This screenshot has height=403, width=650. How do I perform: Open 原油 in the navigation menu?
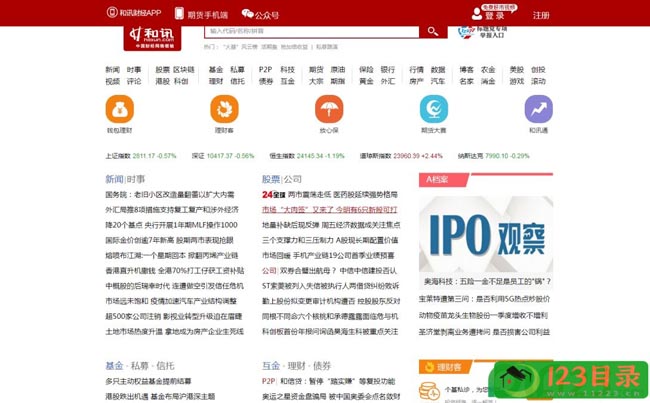[338, 70]
